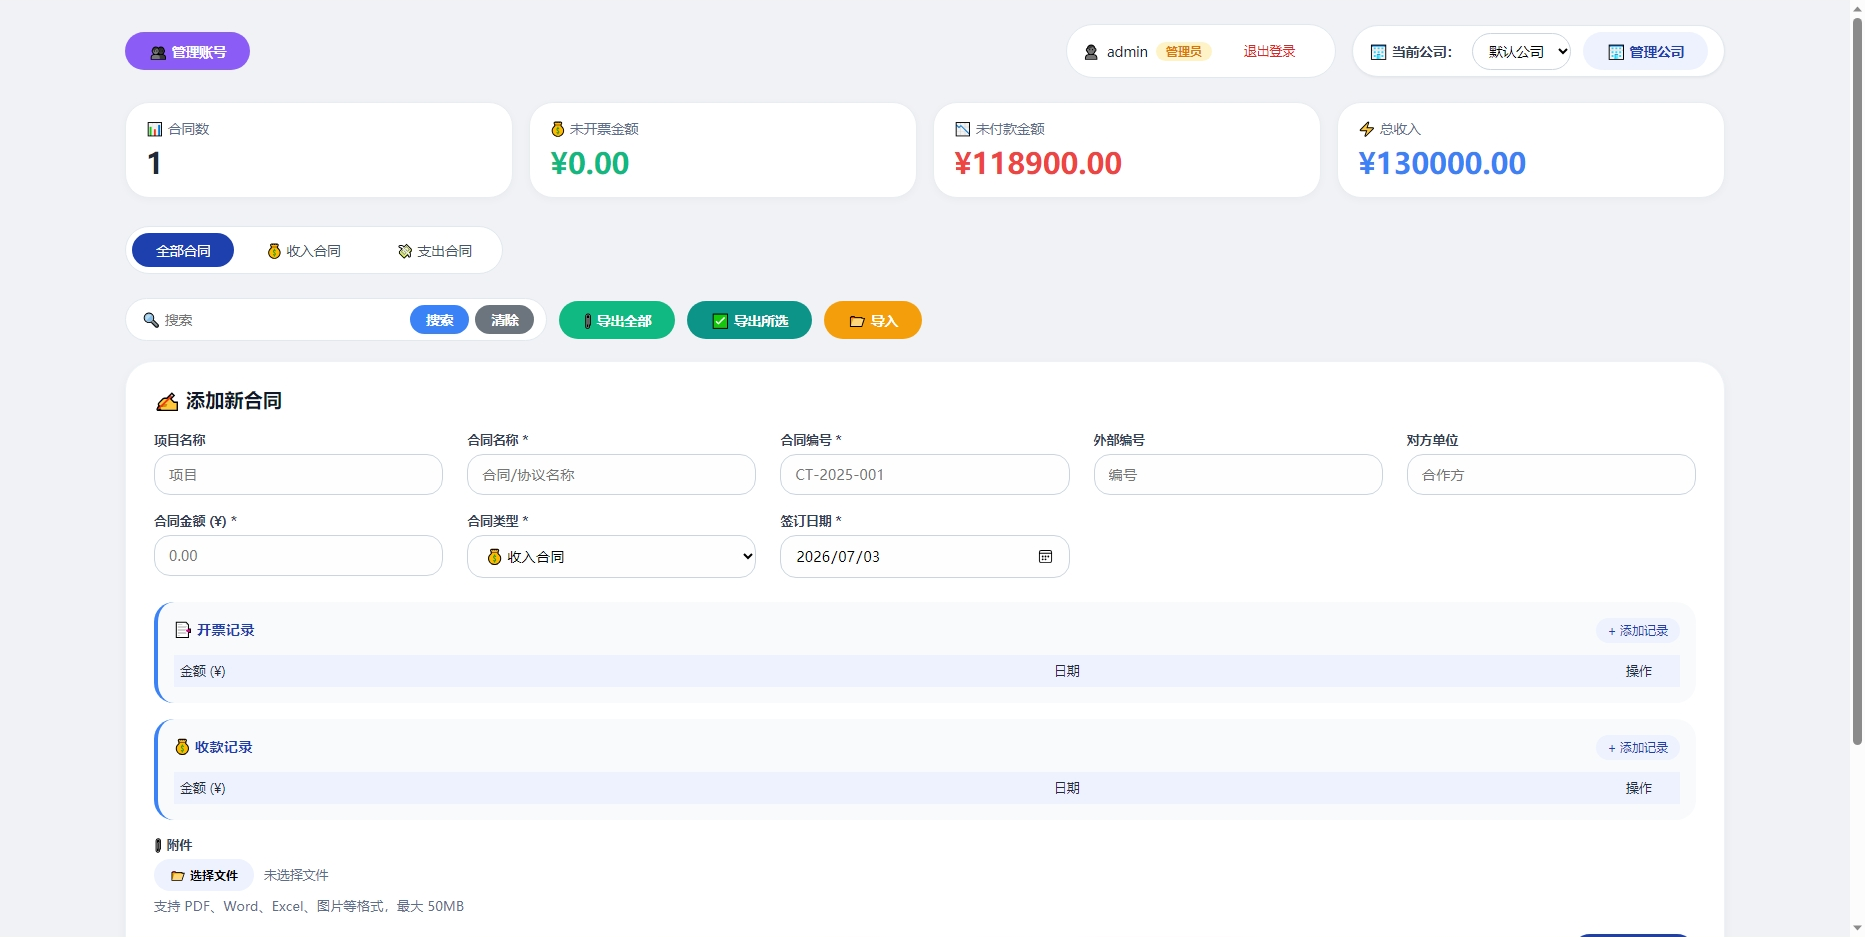1865x937 pixels.
Task: Click the 管理账号 button
Action: click(187, 52)
